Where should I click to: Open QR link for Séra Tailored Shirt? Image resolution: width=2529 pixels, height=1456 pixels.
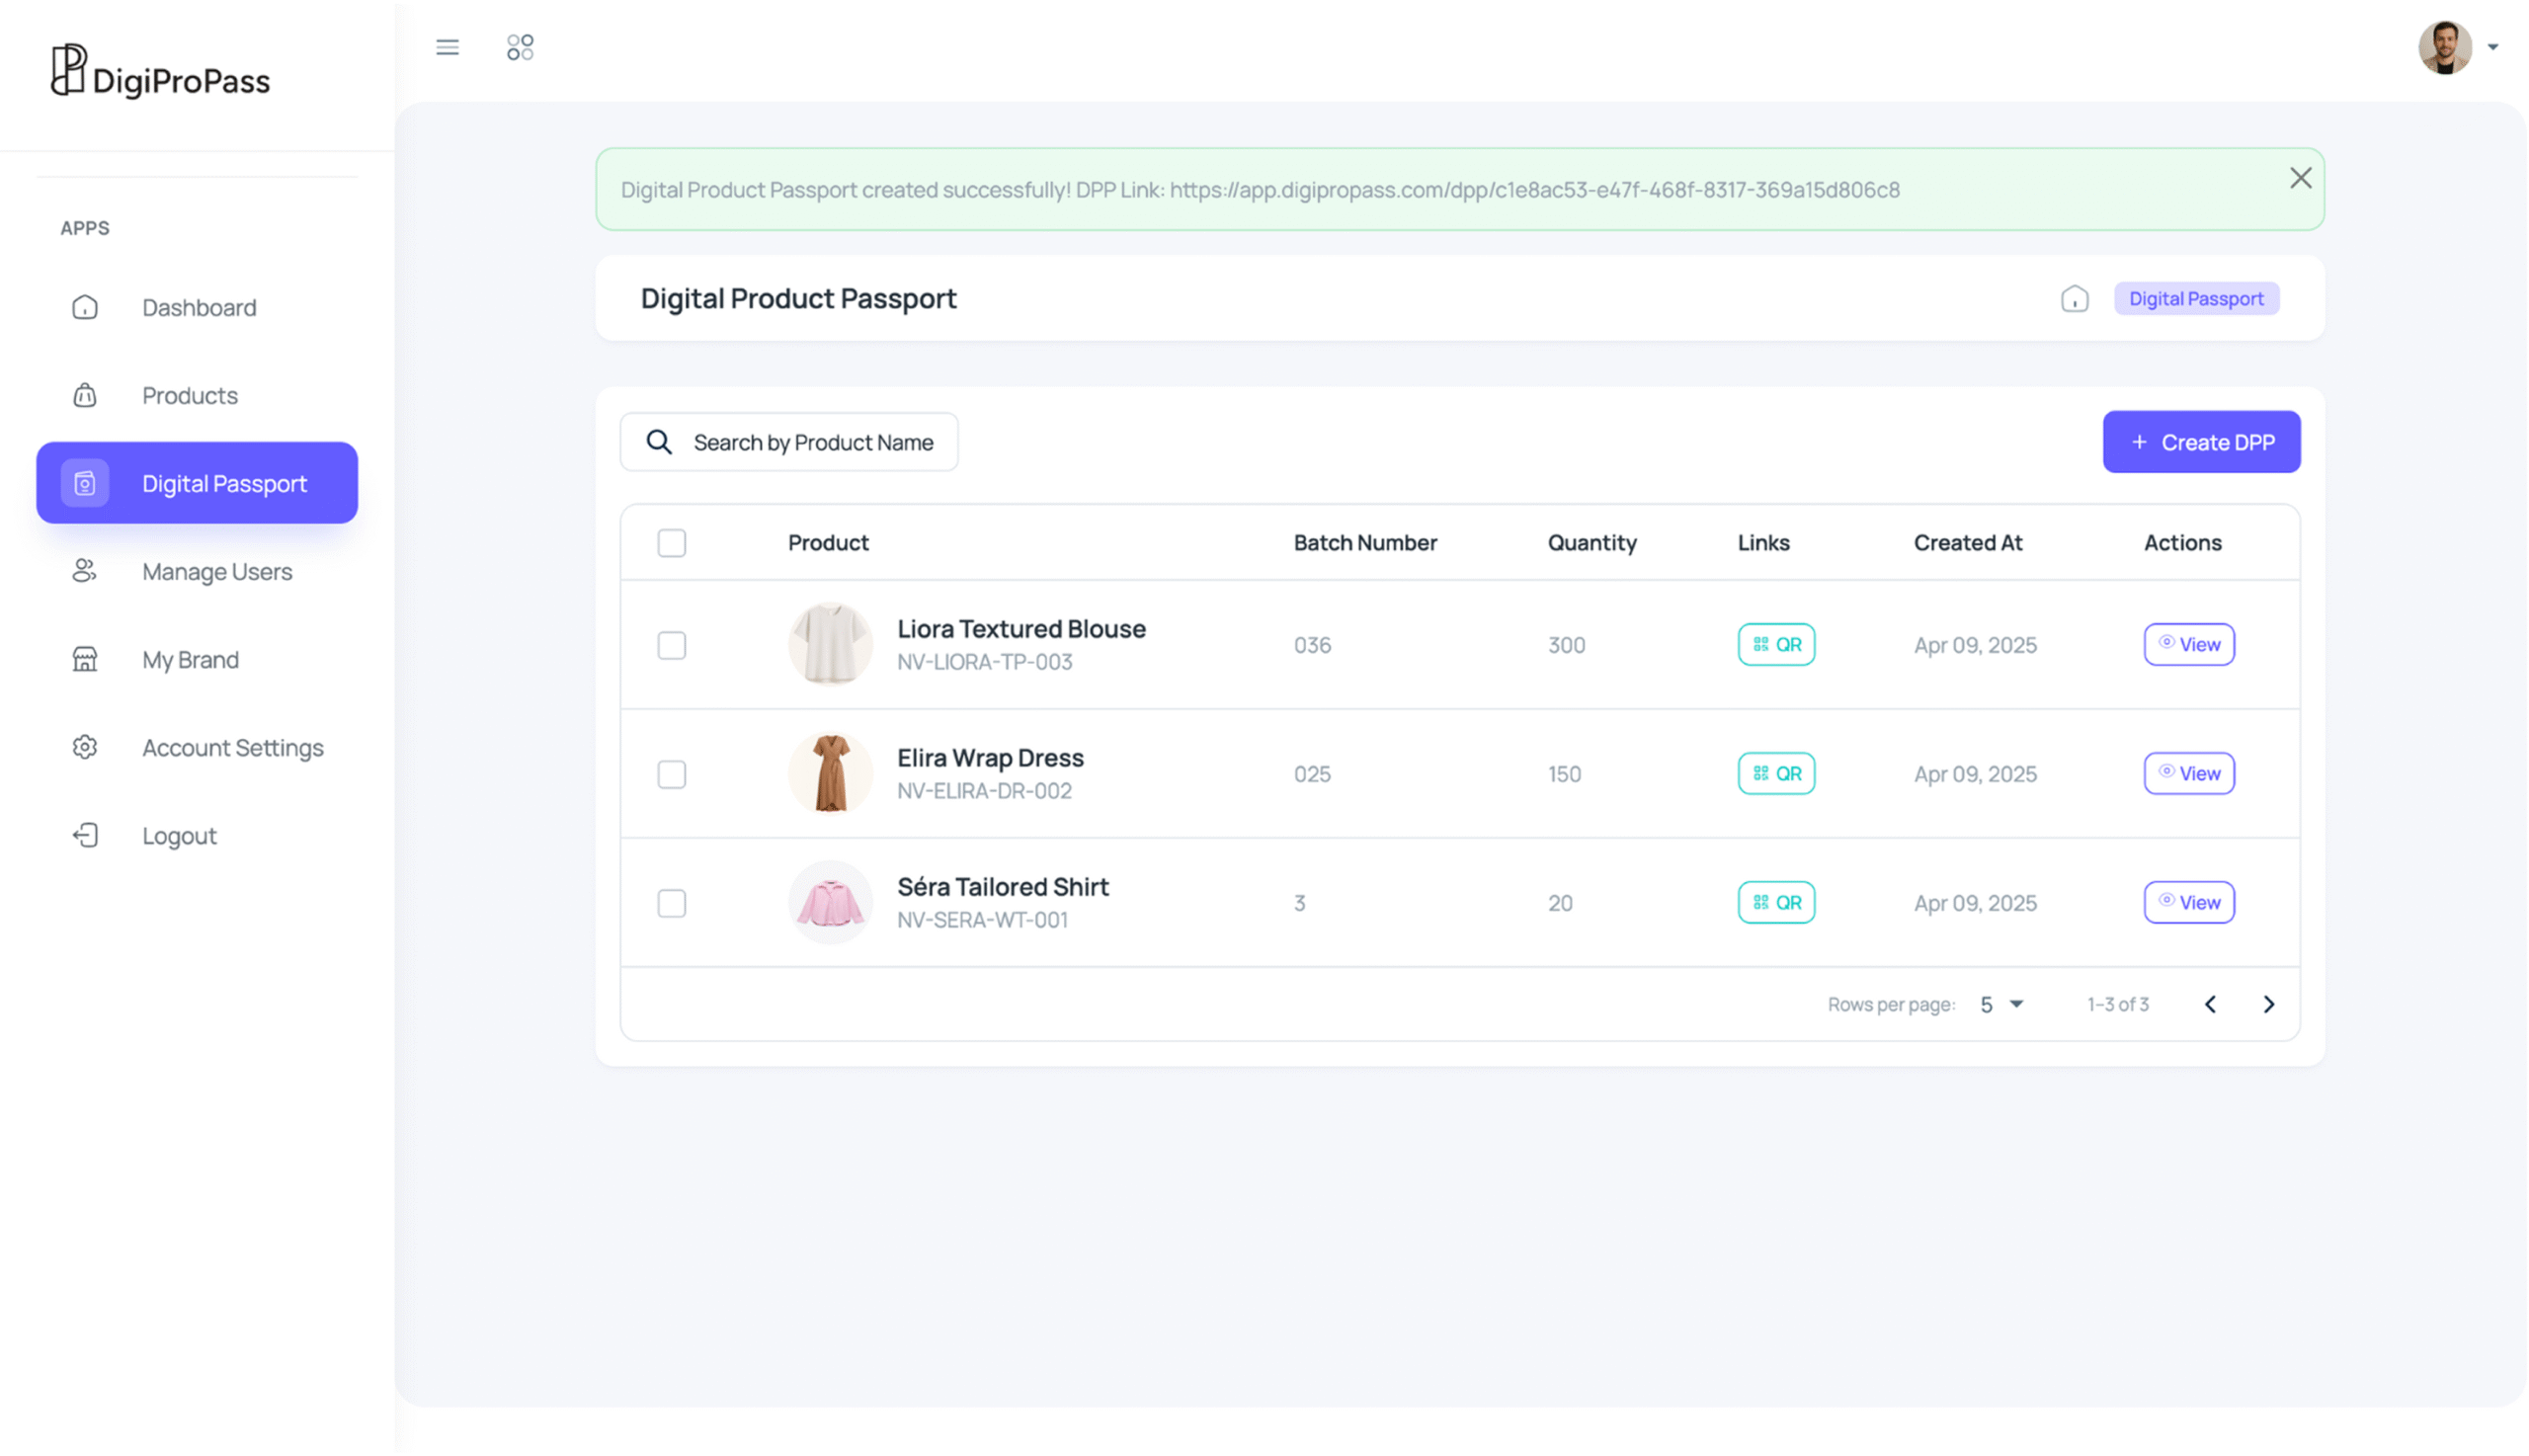click(1775, 903)
